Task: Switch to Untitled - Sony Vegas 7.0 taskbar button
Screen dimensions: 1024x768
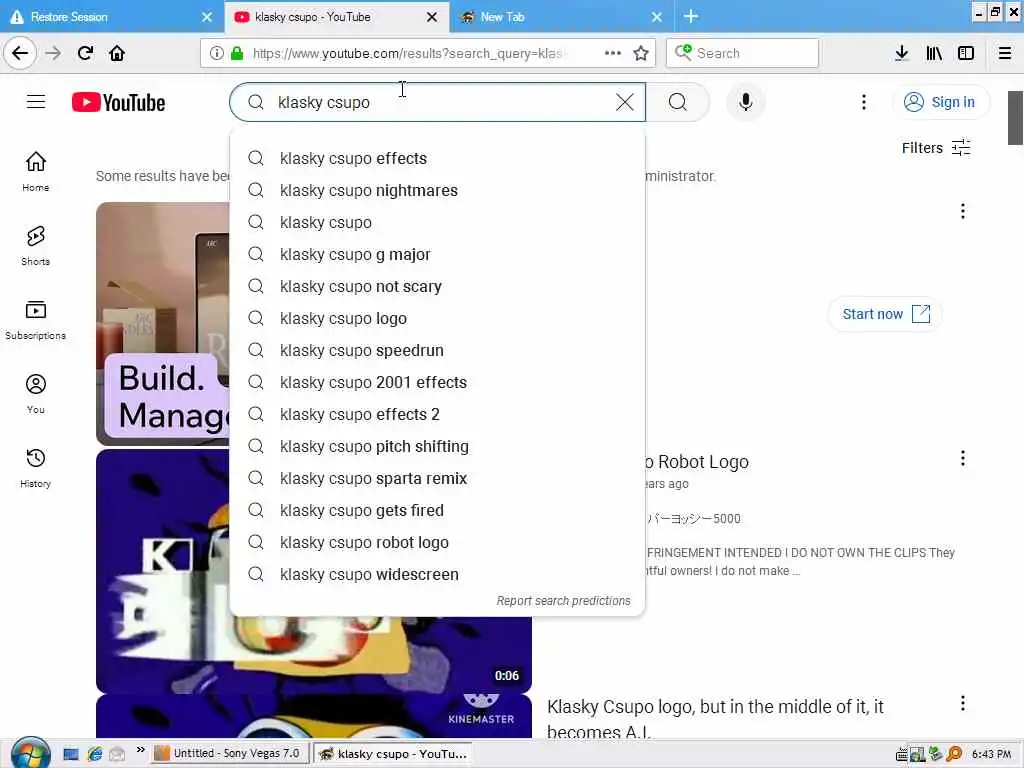Action: pos(231,754)
